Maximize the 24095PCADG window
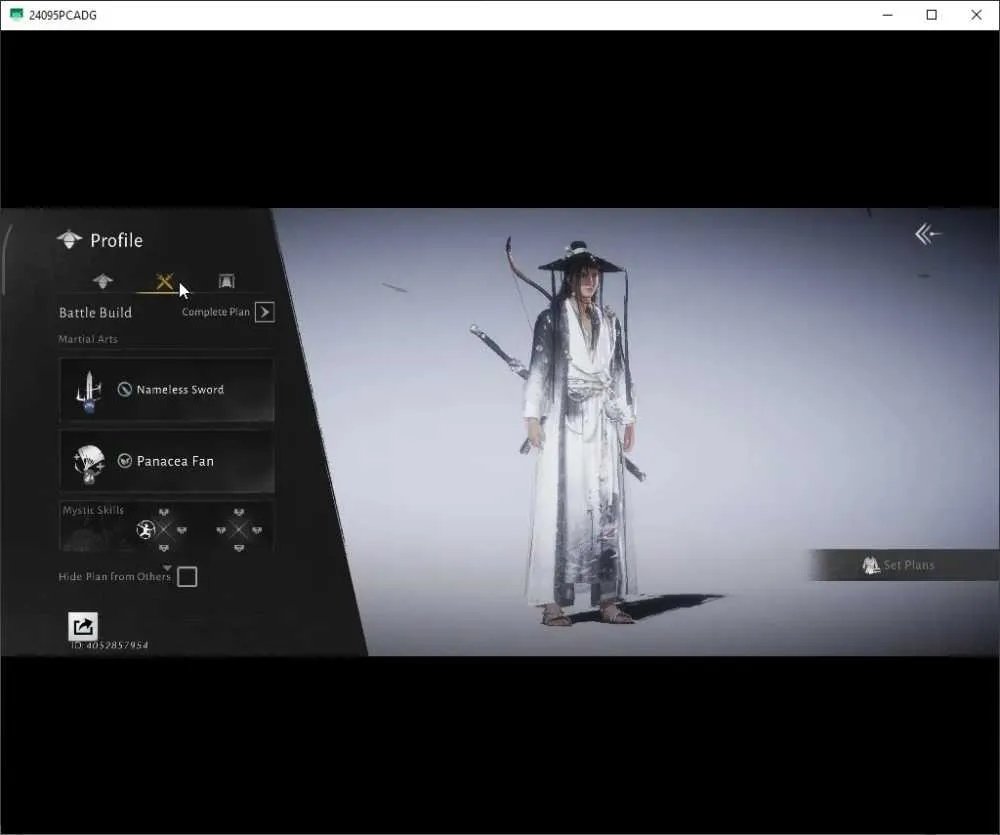The width and height of the screenshot is (1000, 835). click(932, 15)
